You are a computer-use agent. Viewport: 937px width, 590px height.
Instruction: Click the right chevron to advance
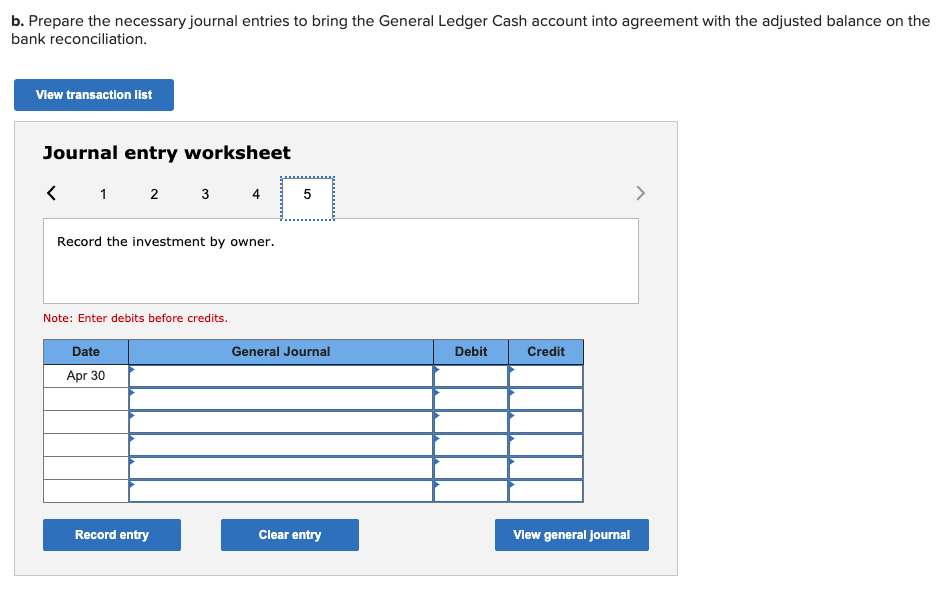640,193
